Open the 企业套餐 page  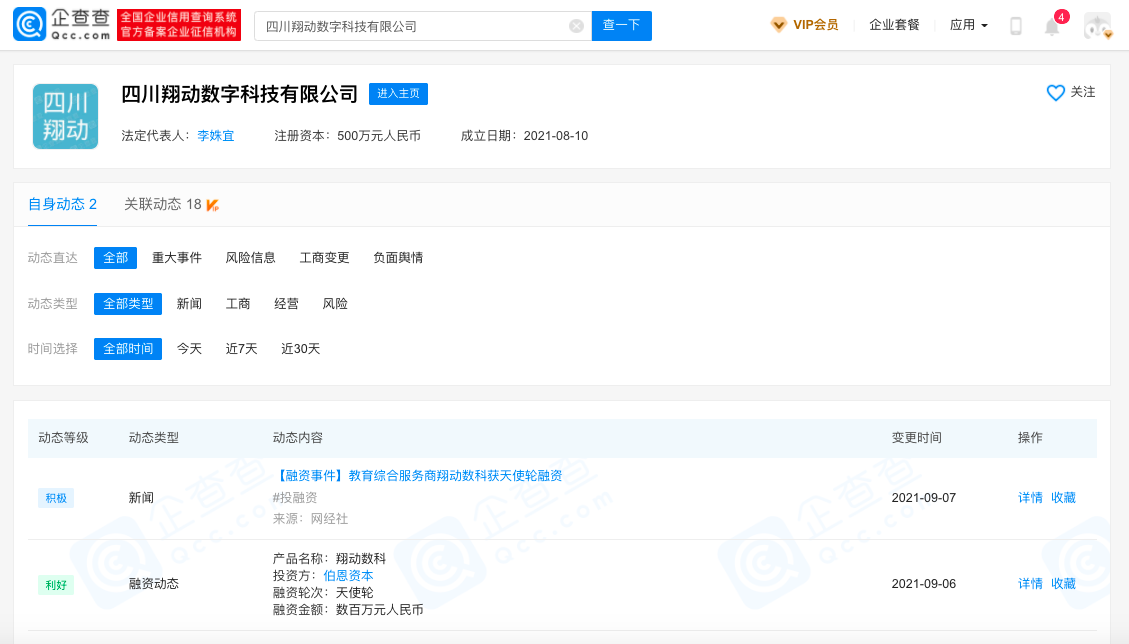click(894, 25)
